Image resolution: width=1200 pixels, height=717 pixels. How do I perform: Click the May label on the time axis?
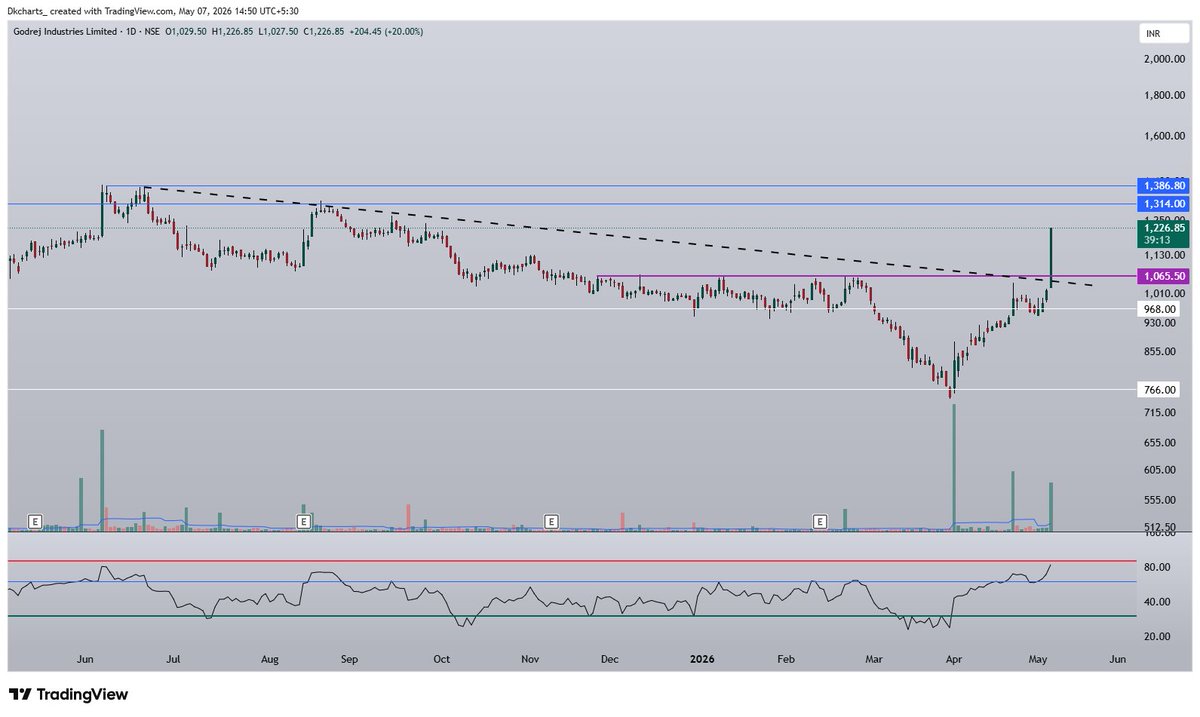tap(1036, 660)
